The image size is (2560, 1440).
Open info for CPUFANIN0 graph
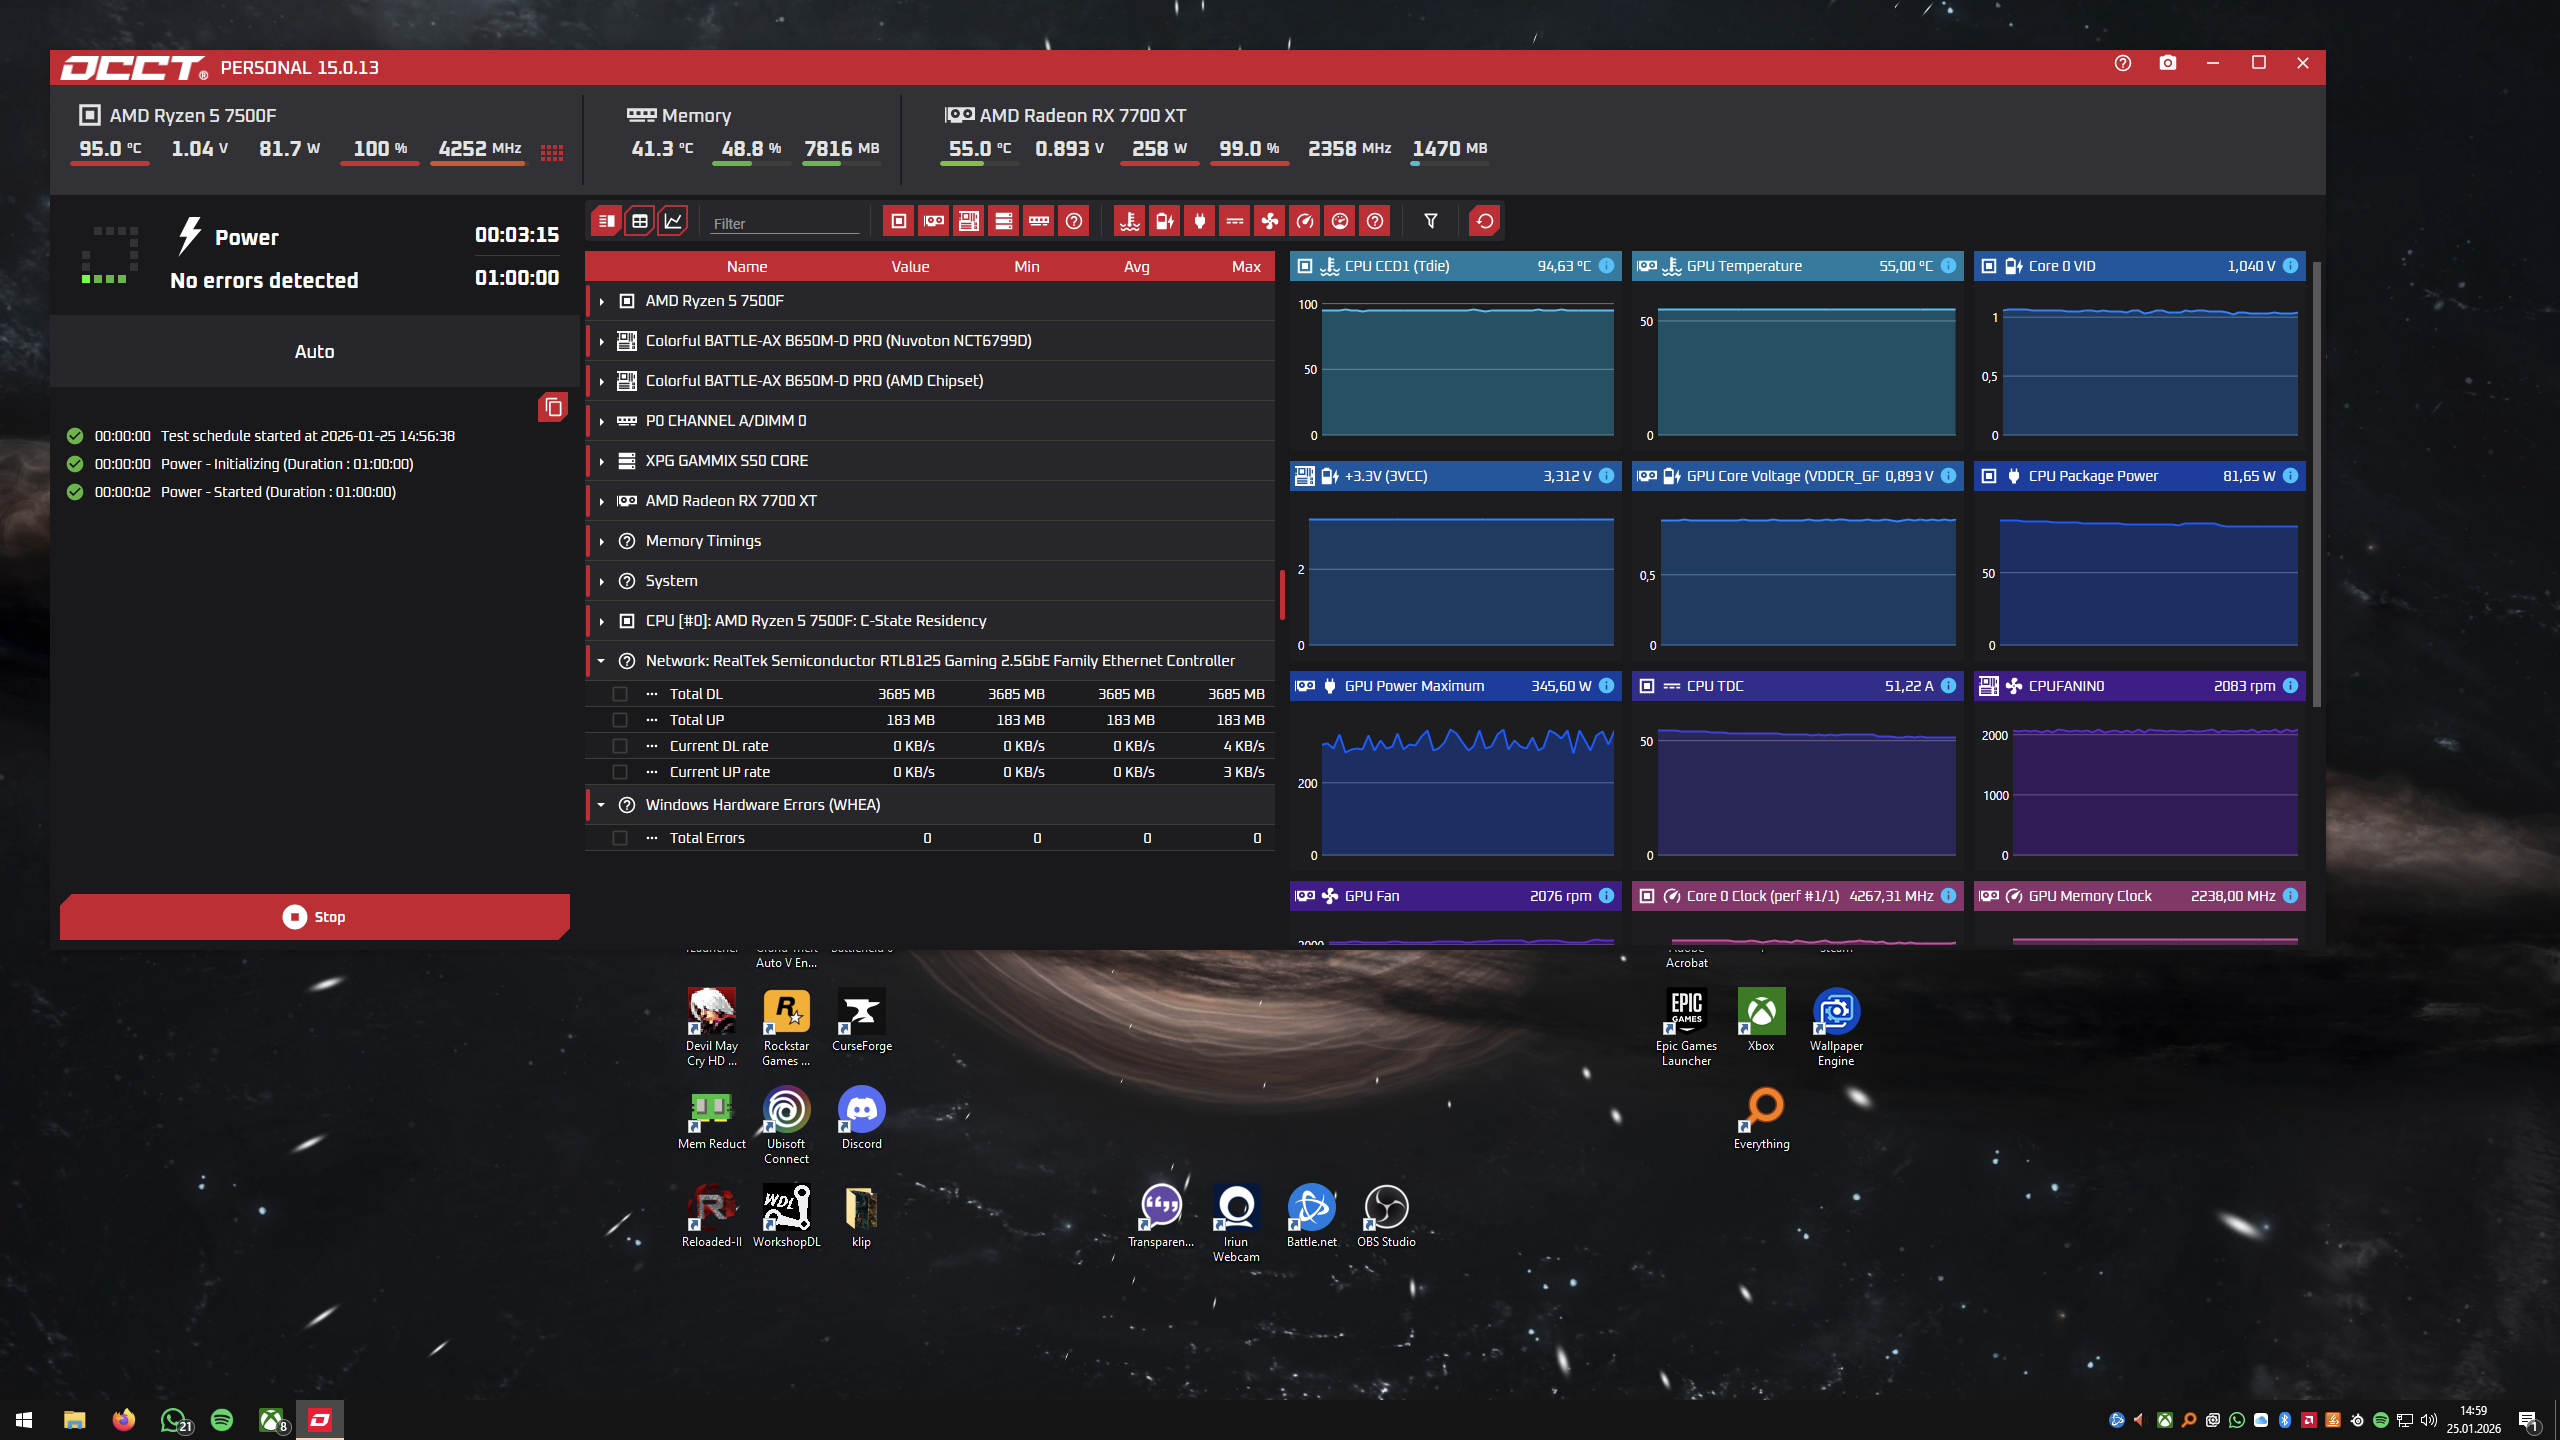click(2290, 686)
